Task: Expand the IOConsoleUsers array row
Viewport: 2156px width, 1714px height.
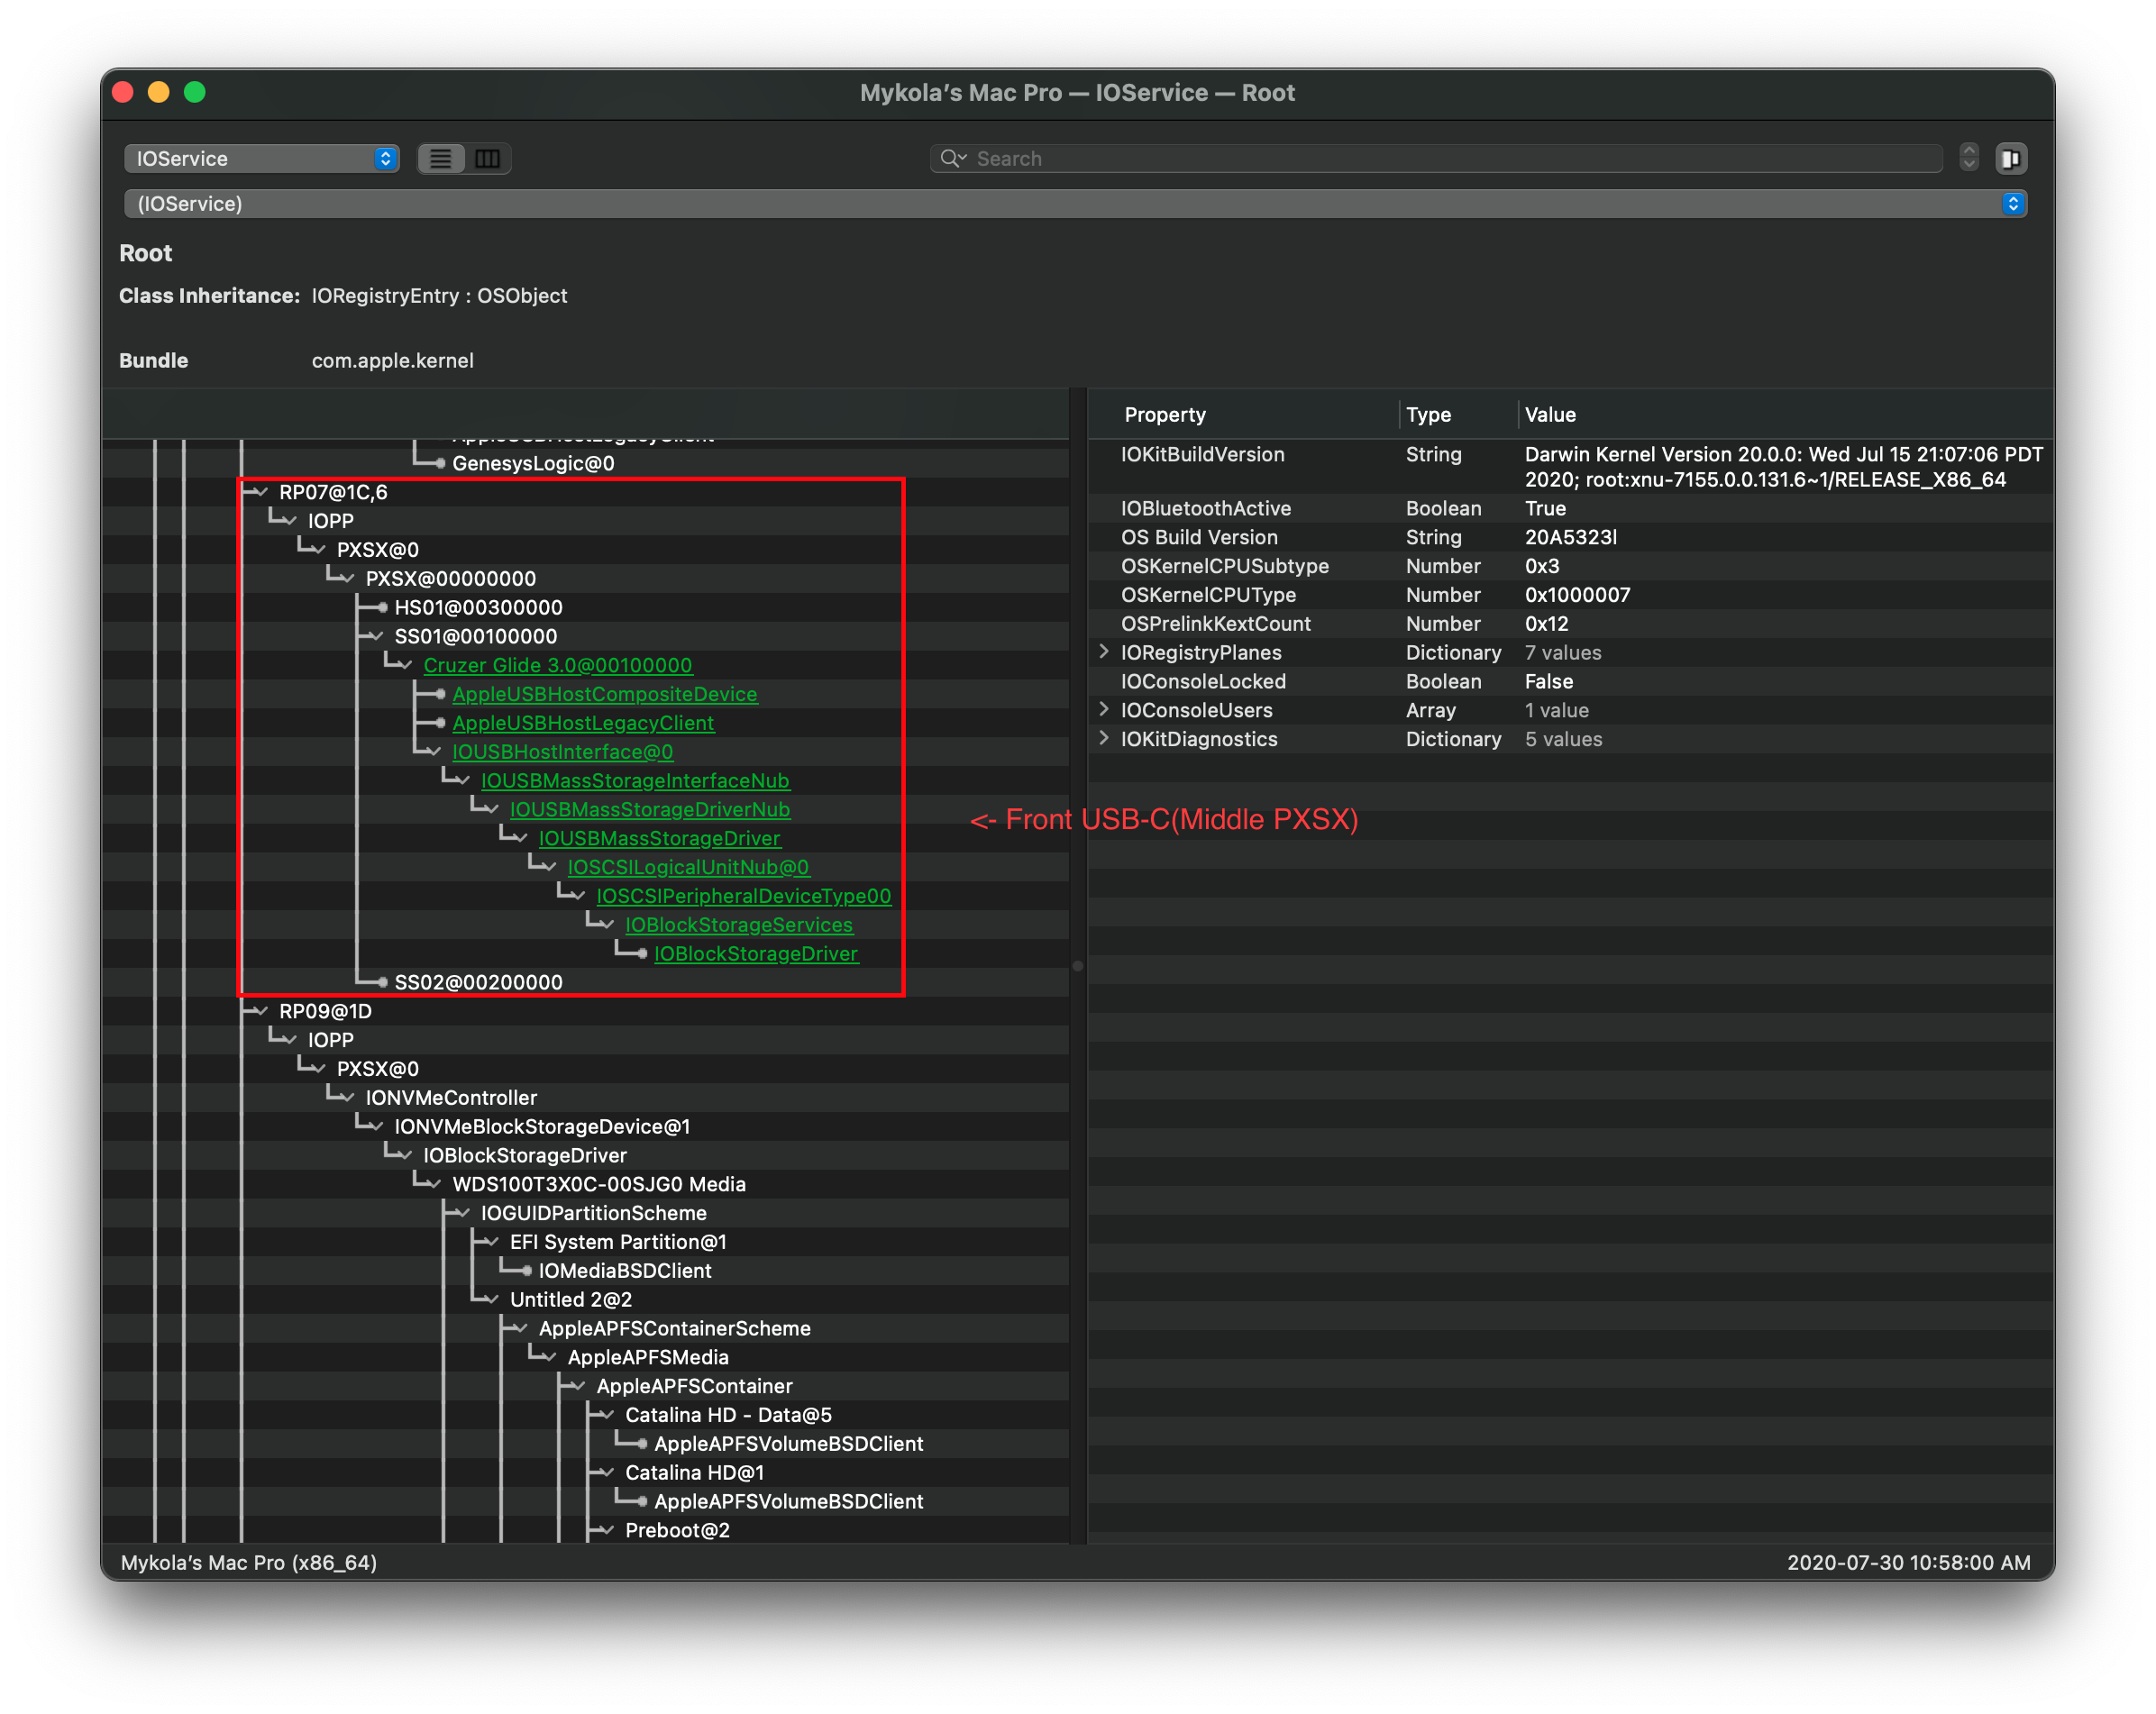Action: 1104,709
